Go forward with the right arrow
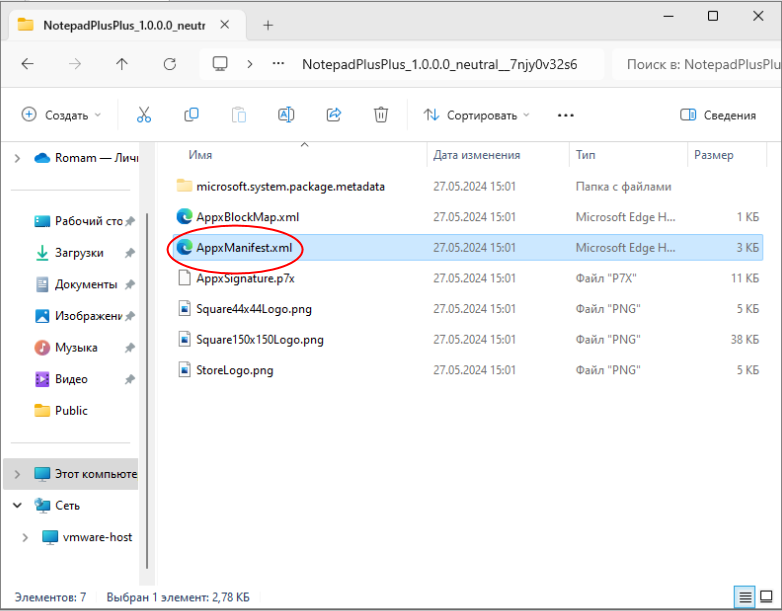Image resolution: width=782 pixels, height=611 pixels. [x=75, y=64]
